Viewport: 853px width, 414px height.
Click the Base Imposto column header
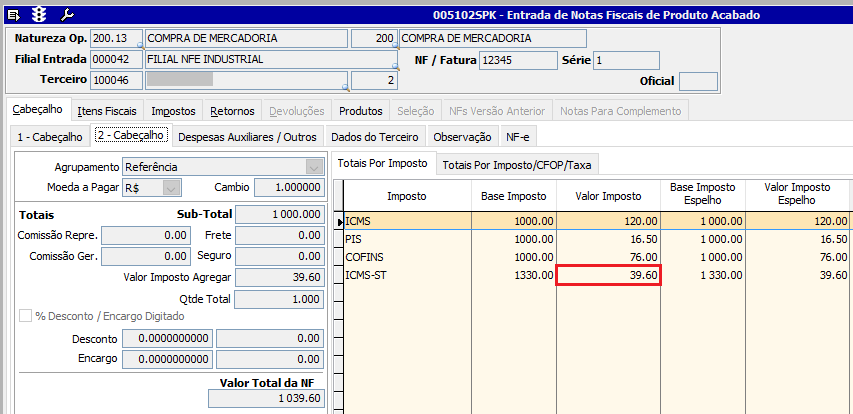click(x=514, y=196)
